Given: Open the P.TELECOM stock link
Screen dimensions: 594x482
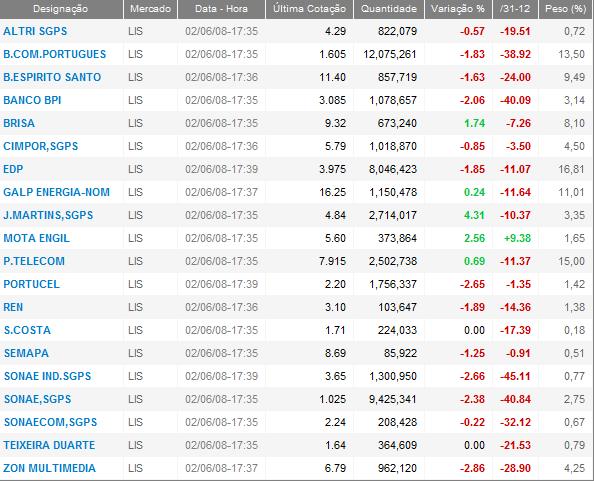Looking at the screenshot, I should 34,261.
